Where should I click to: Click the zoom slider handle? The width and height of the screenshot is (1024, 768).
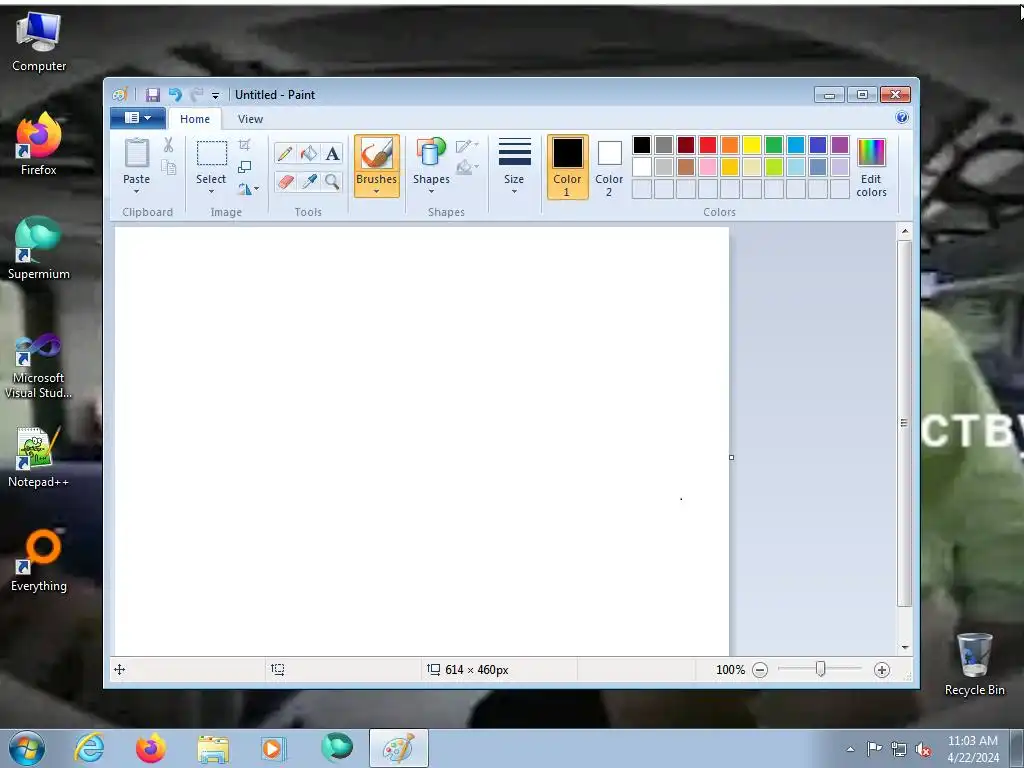[820, 669]
